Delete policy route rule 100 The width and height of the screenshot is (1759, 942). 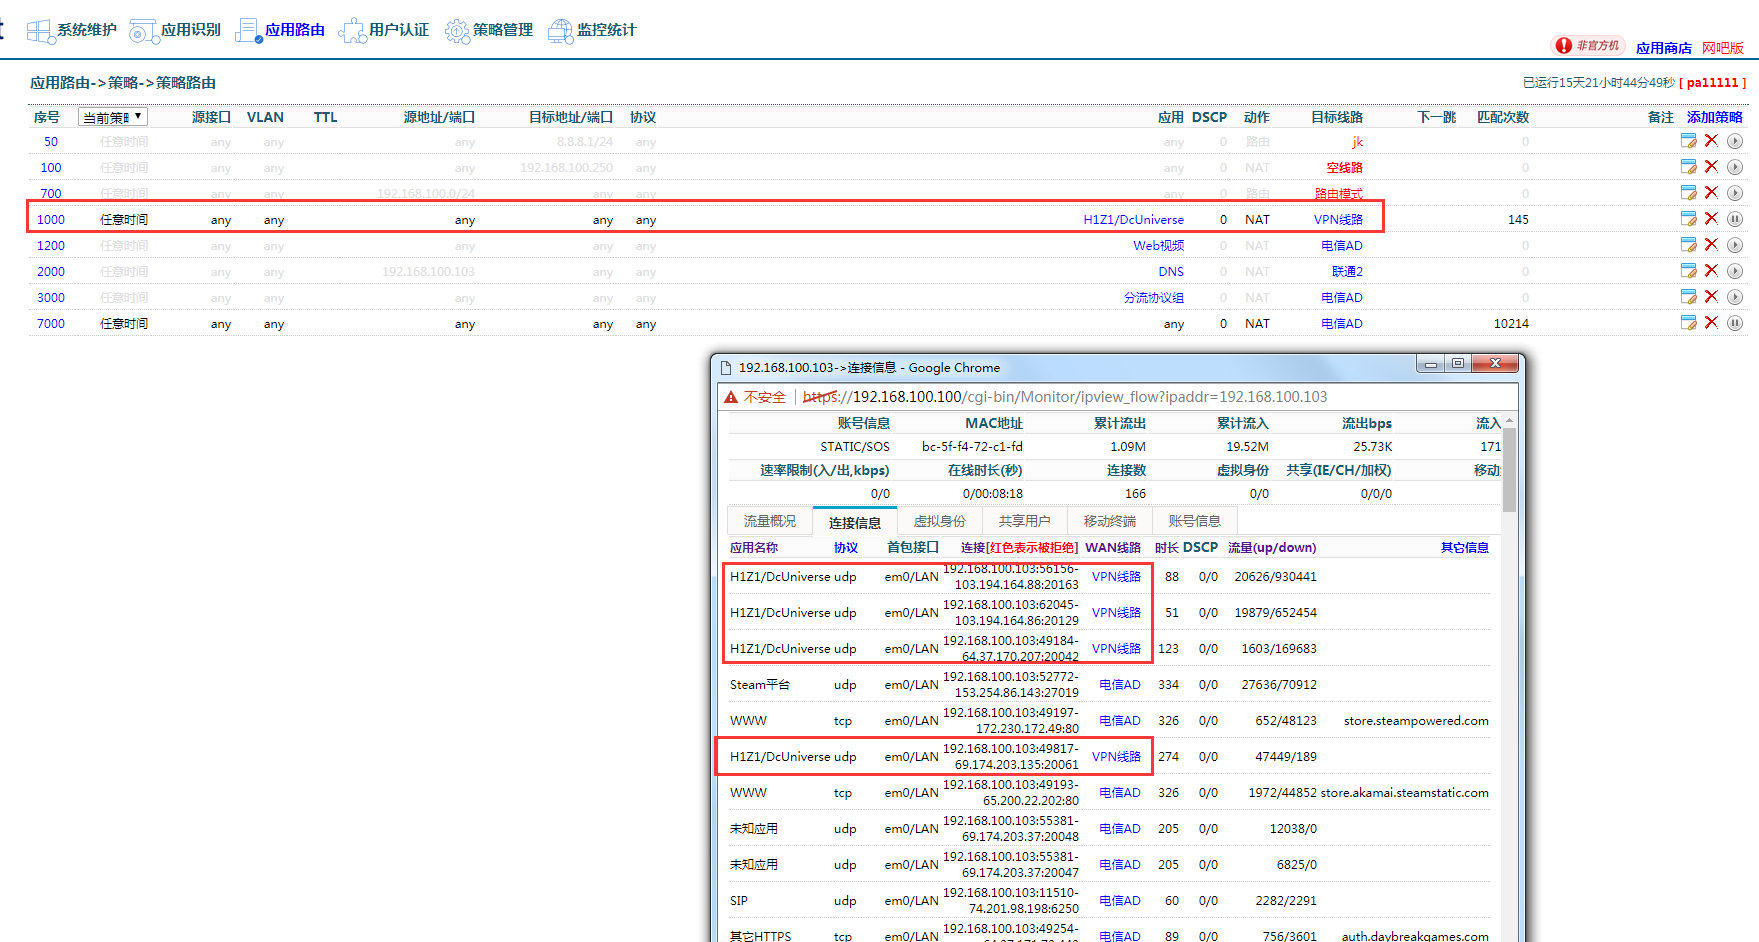(x=1711, y=167)
